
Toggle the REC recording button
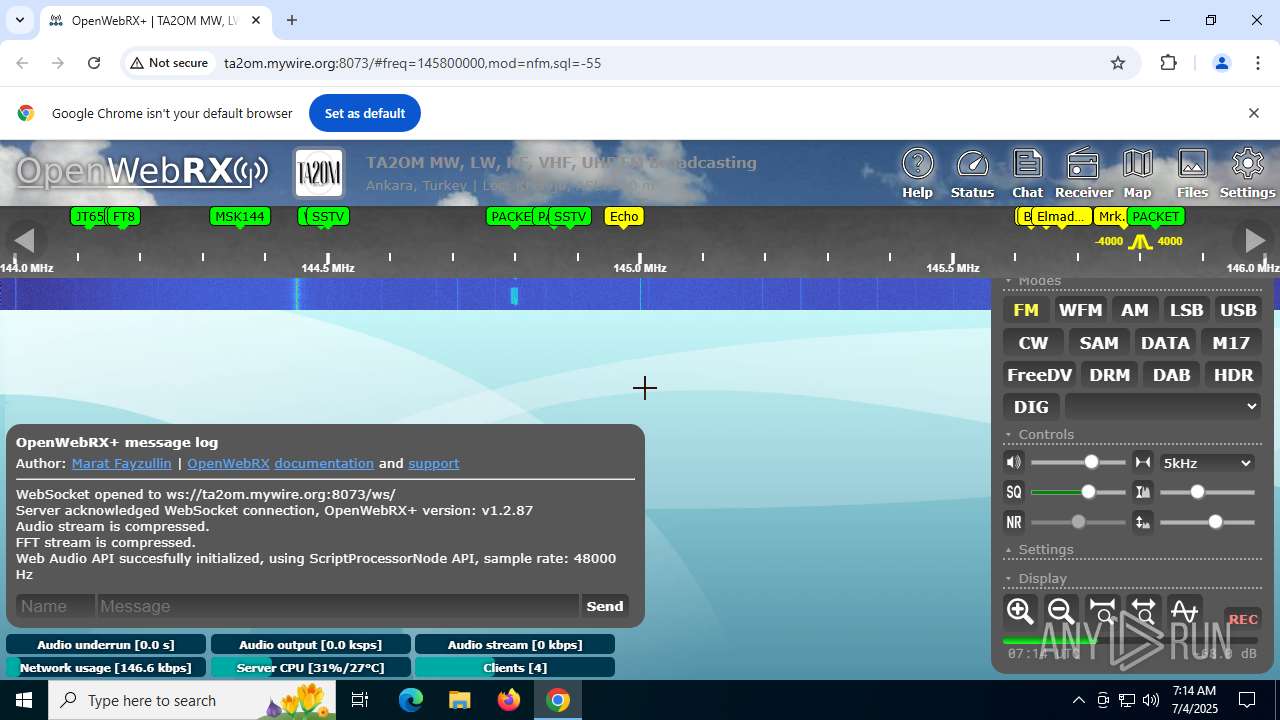(x=1243, y=619)
